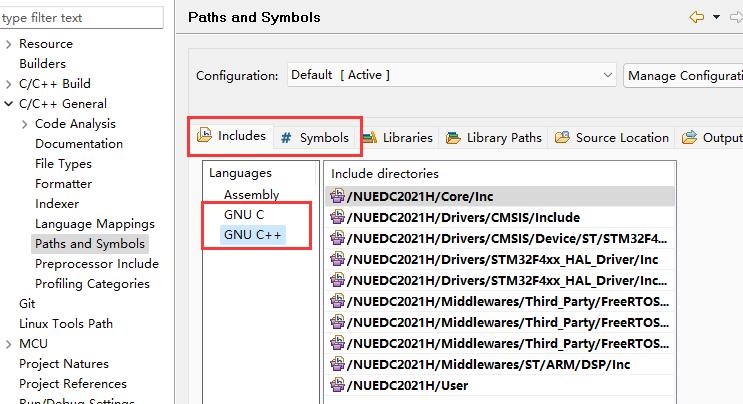Open the Preprocessor Include page
The image size is (743, 404).
(97, 264)
